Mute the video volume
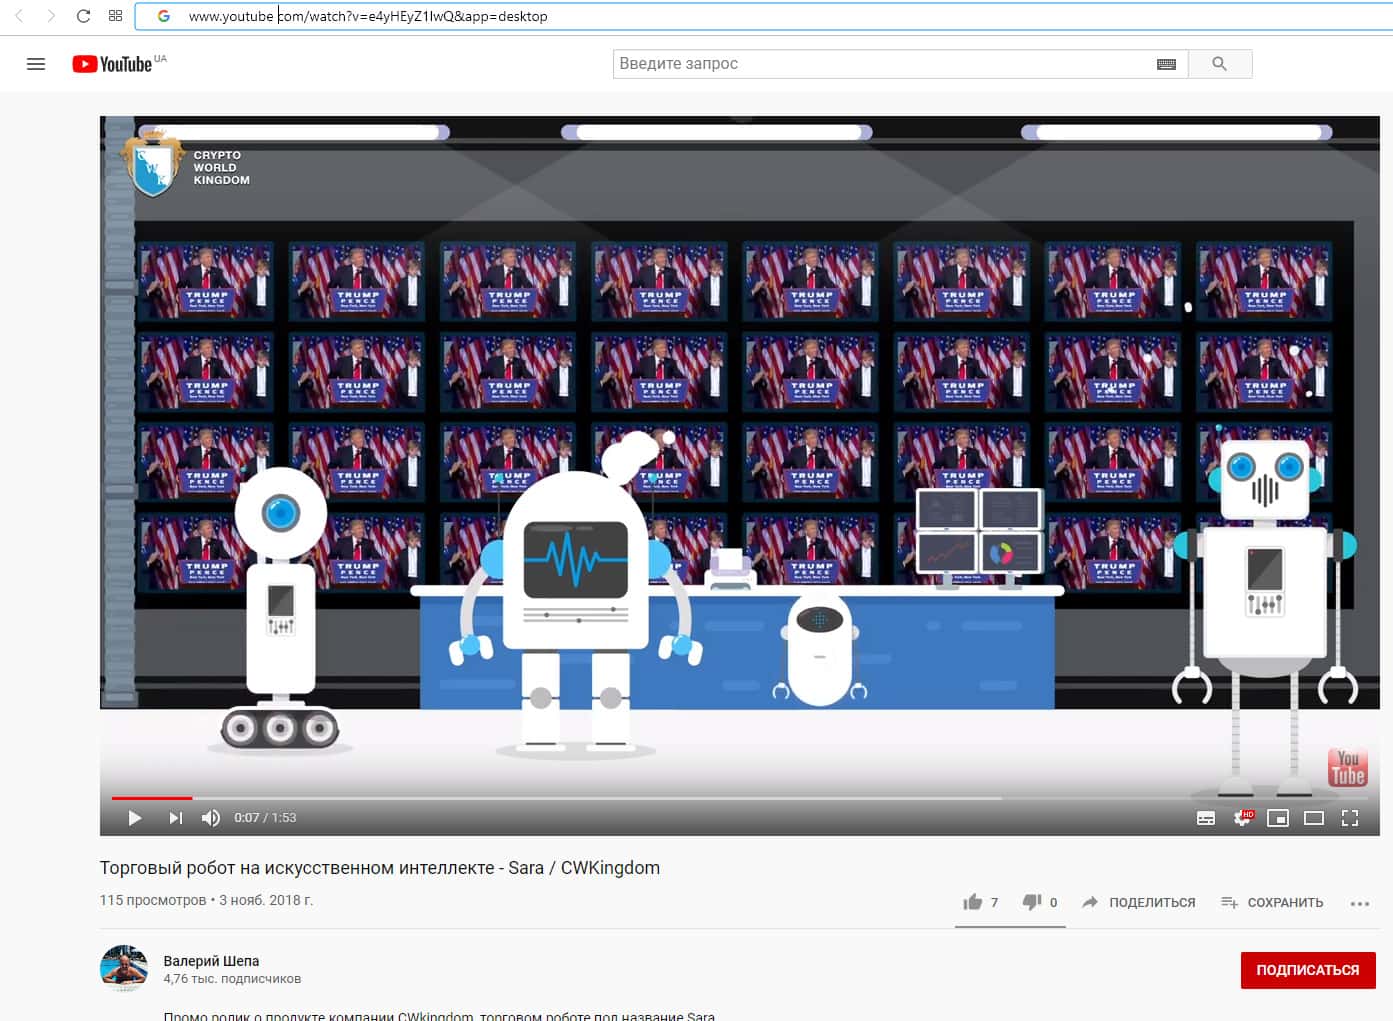Screen dimensions: 1393x1021 tap(210, 818)
